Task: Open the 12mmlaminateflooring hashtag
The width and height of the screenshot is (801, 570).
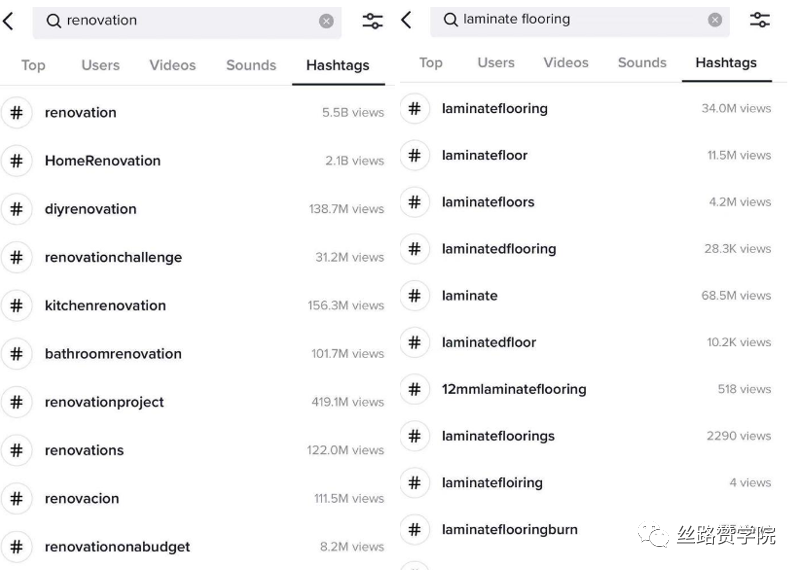Action: (x=514, y=389)
